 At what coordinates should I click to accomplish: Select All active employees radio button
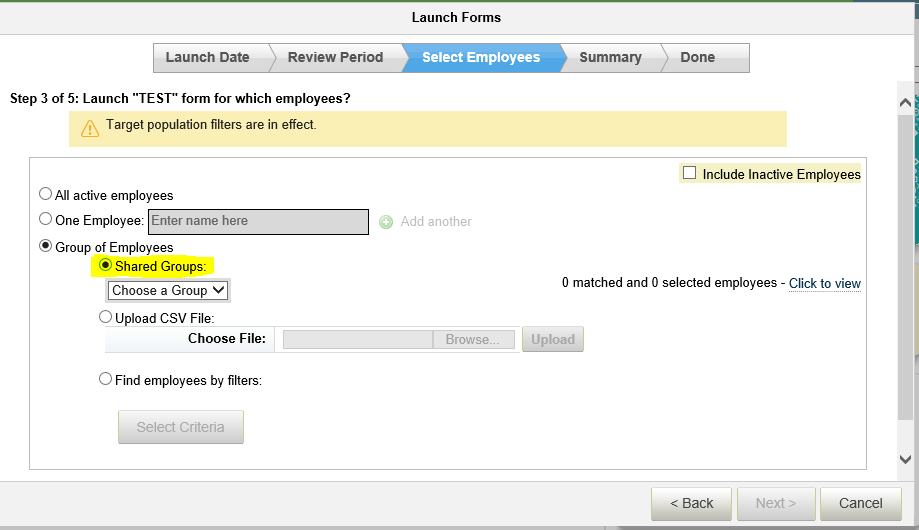coord(45,193)
